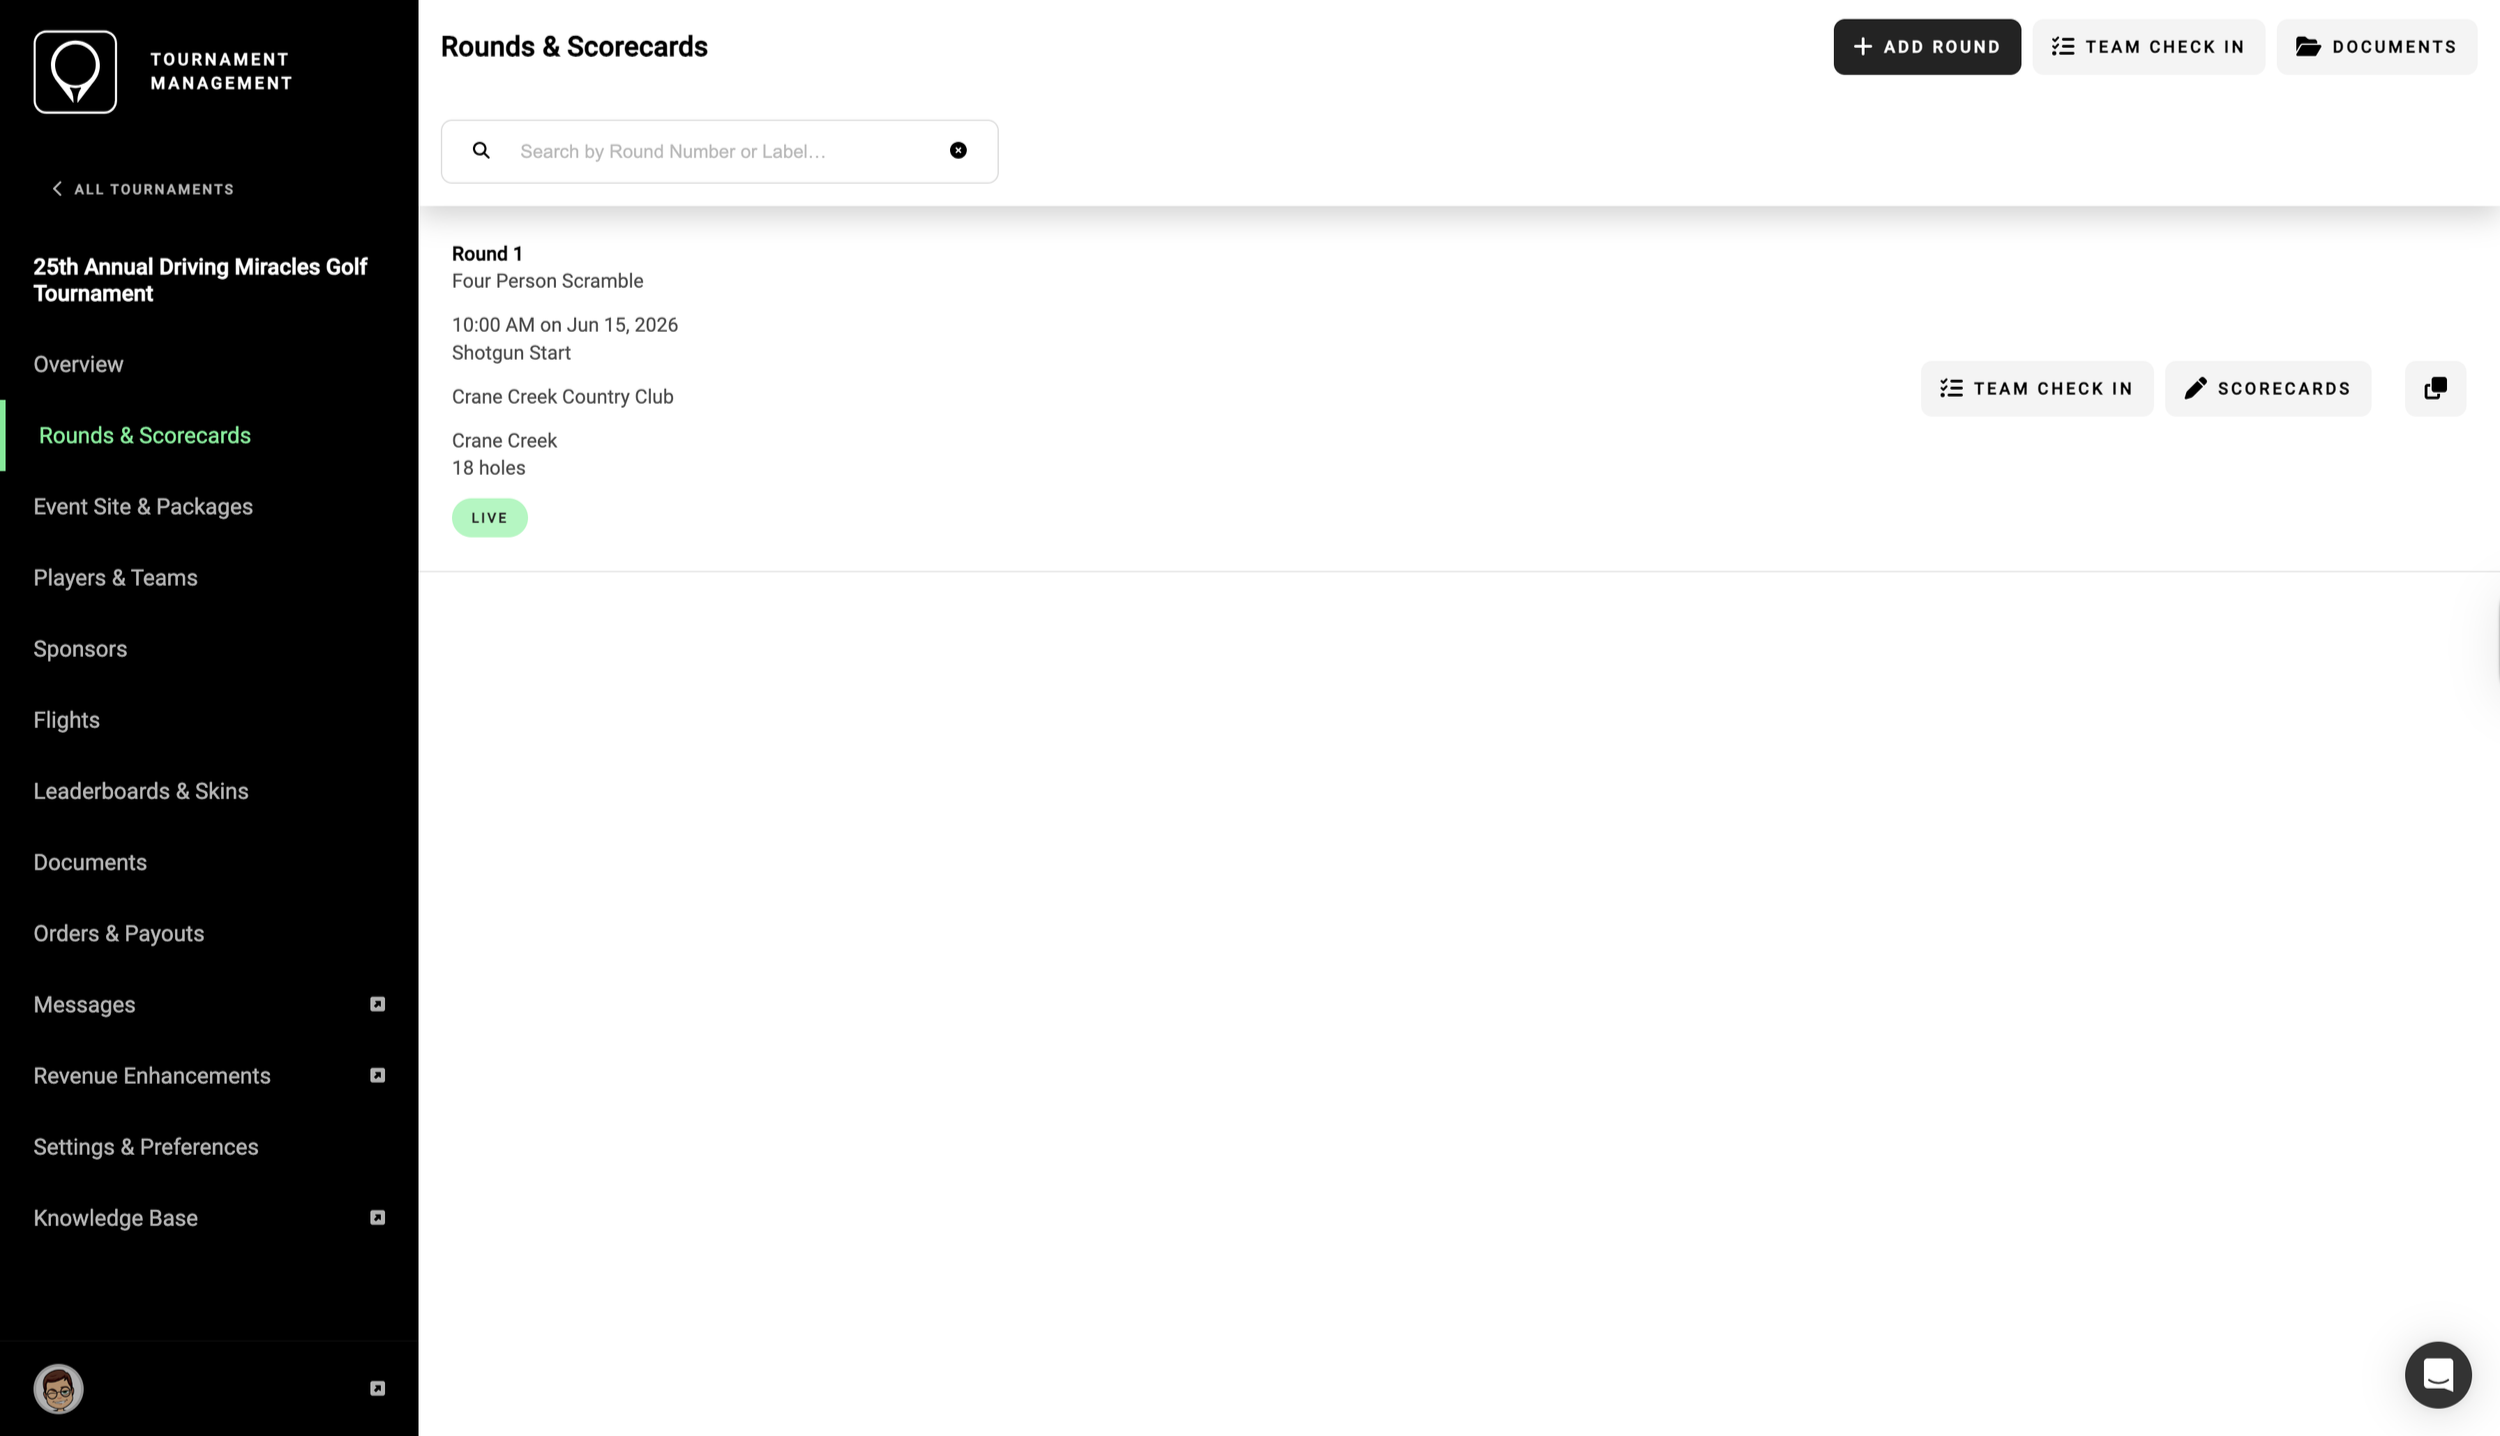
Task: Click the external link icon beside Messages
Action: [377, 1004]
